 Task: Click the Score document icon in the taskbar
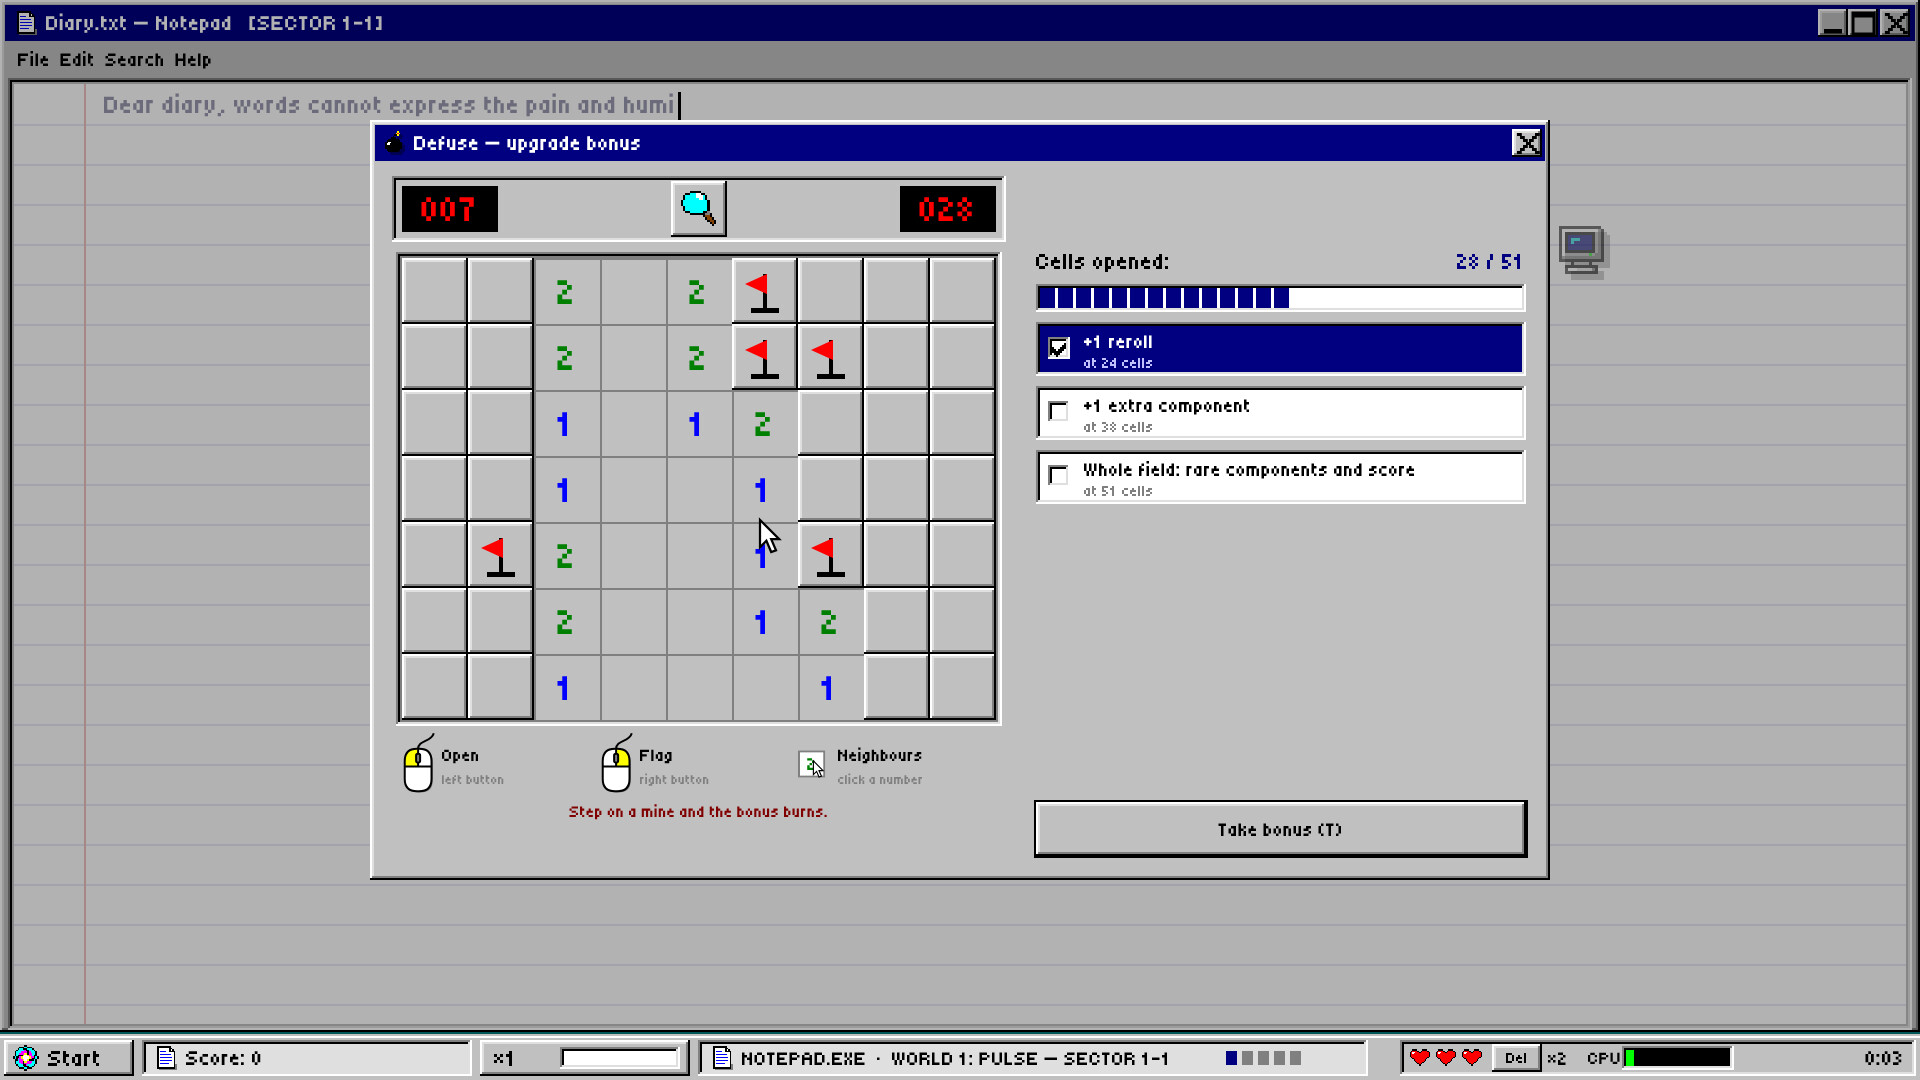166,1058
